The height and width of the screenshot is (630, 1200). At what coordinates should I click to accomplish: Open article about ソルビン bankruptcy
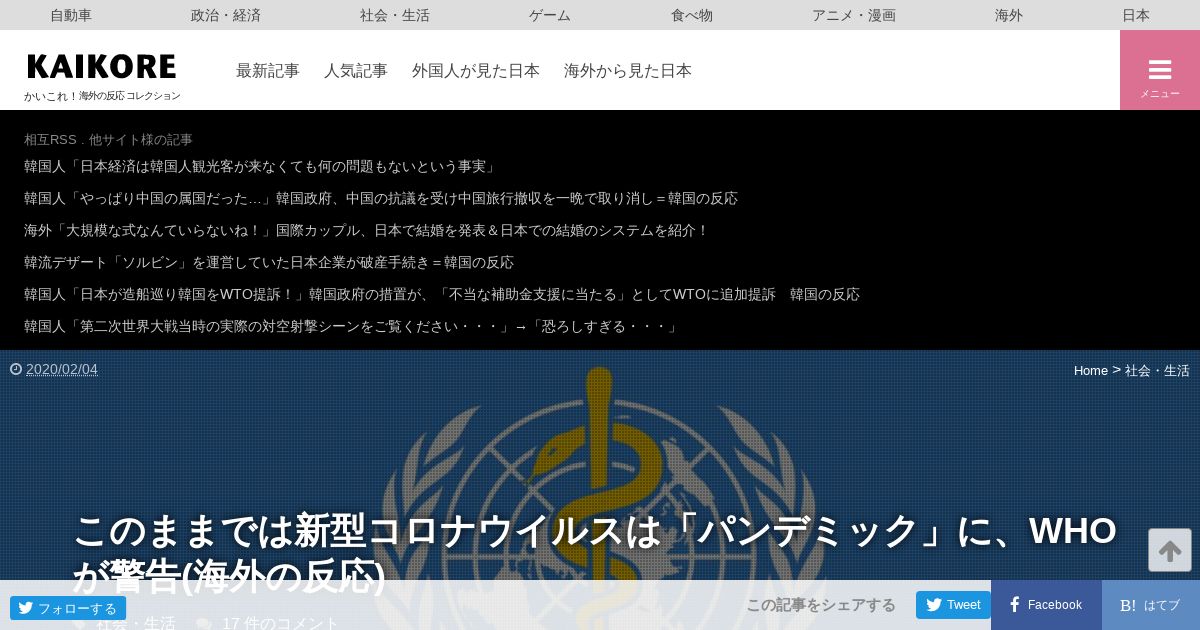269,262
